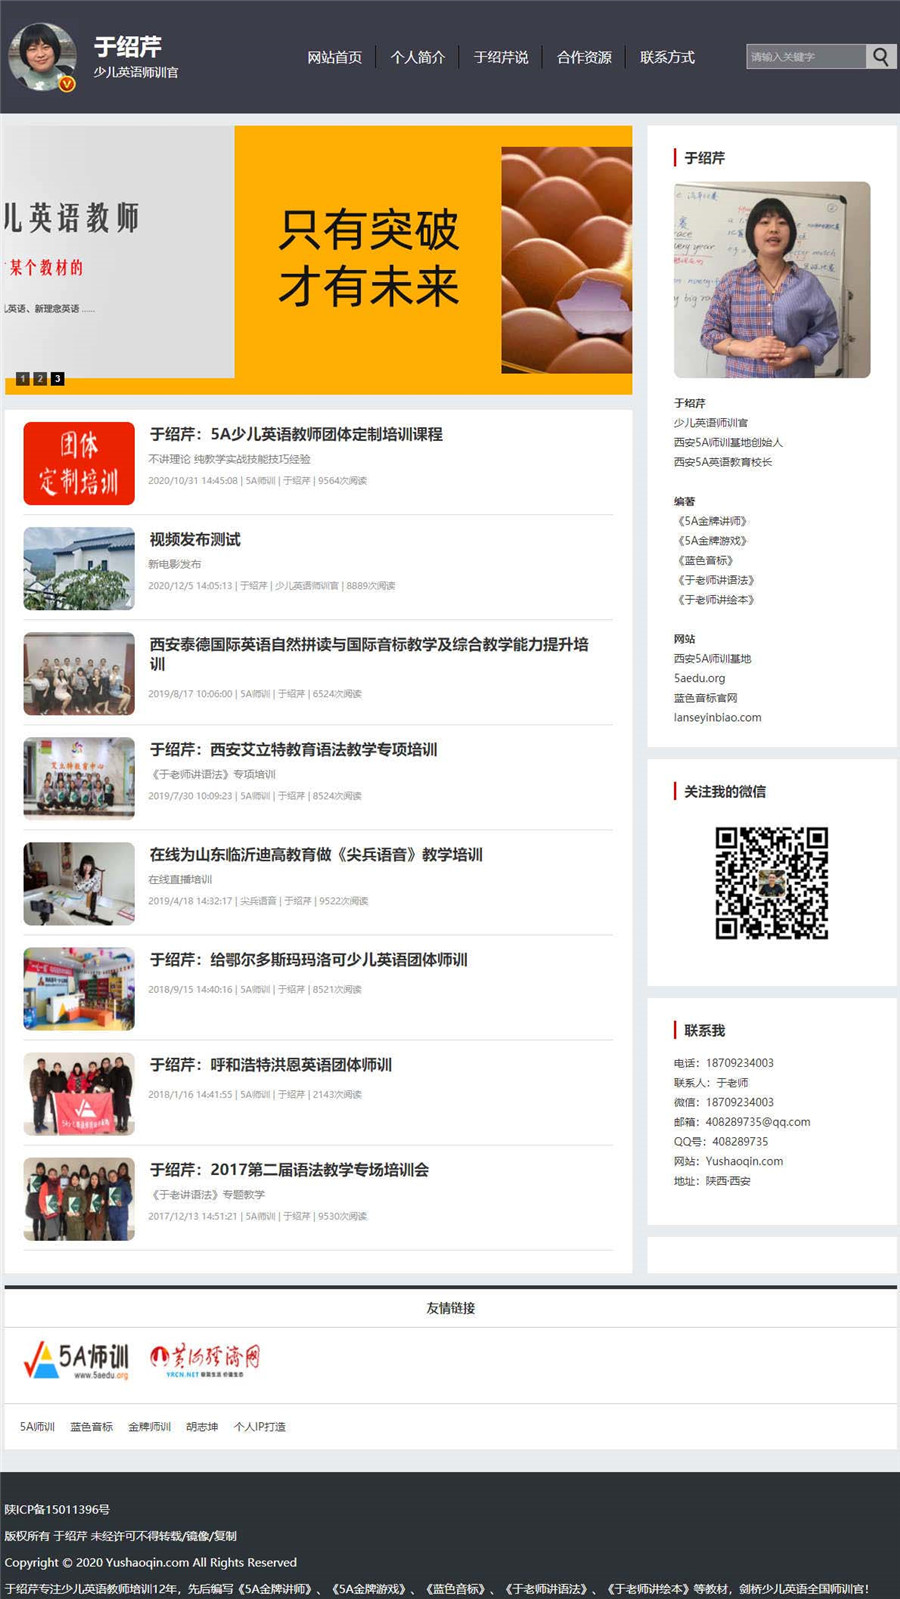900x1599 pixels.
Task: Select carousel slide indicator 3
Action: coord(58,379)
